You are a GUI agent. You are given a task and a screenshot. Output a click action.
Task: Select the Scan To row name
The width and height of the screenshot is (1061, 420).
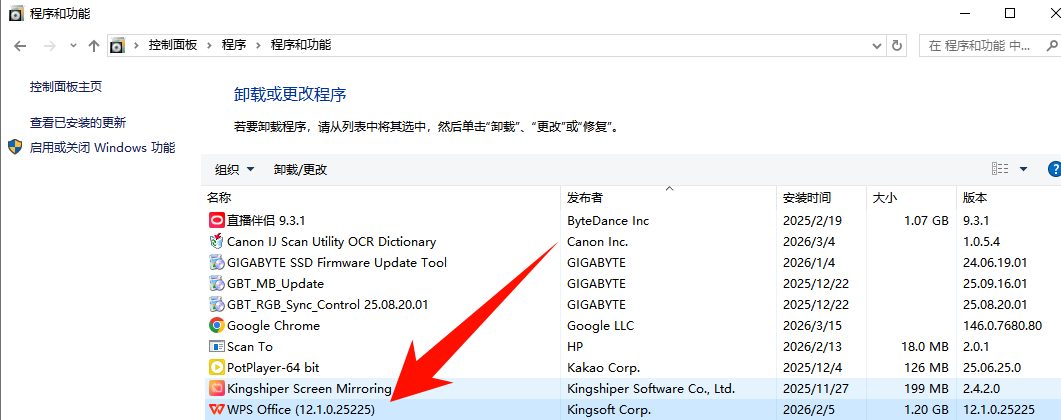click(250, 346)
